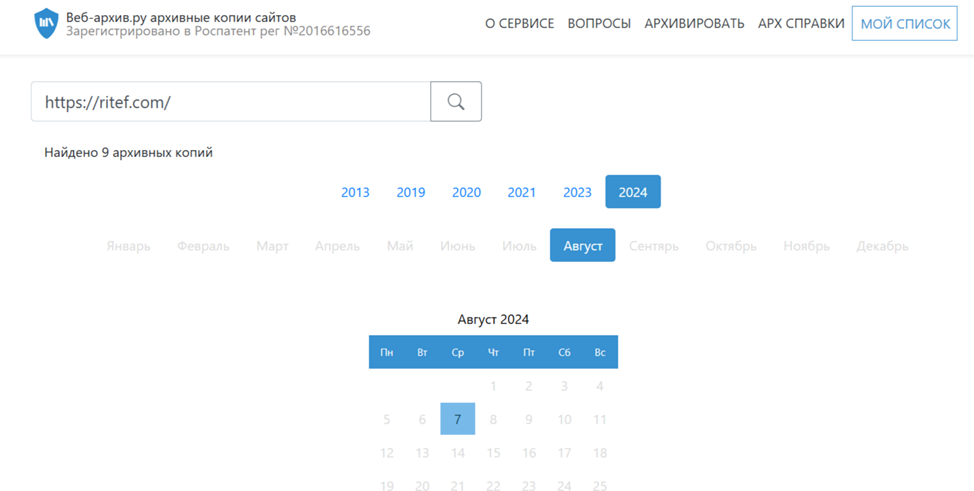
Task: Select the Июль month option
Action: (x=519, y=246)
